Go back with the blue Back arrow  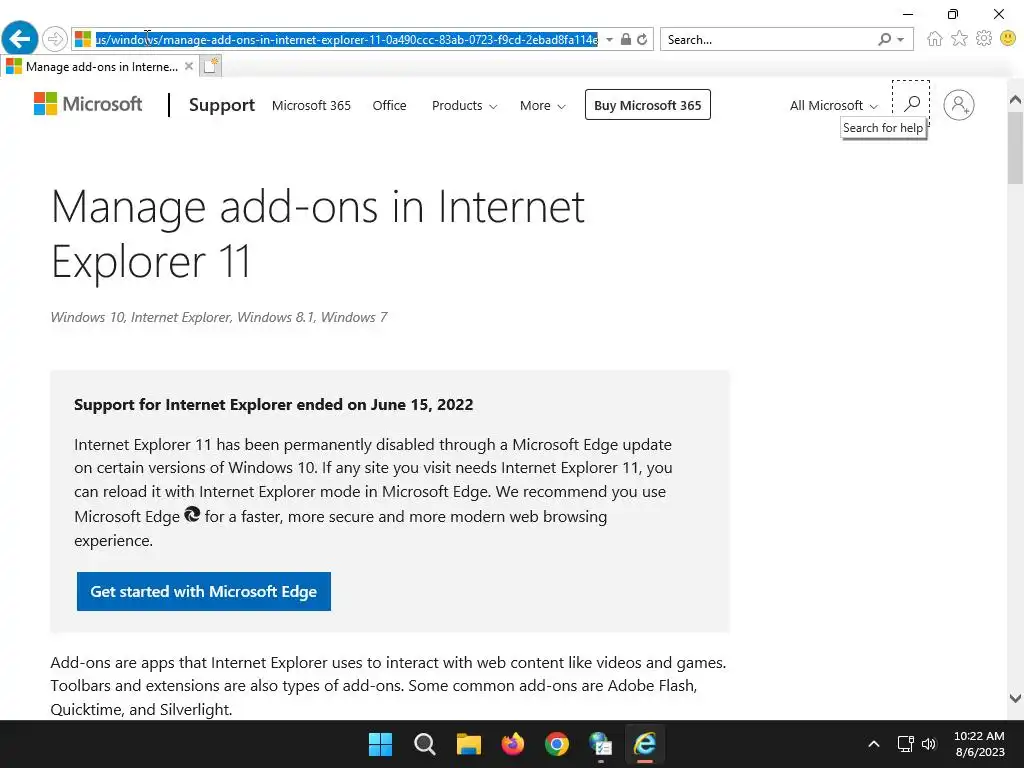click(x=20, y=39)
